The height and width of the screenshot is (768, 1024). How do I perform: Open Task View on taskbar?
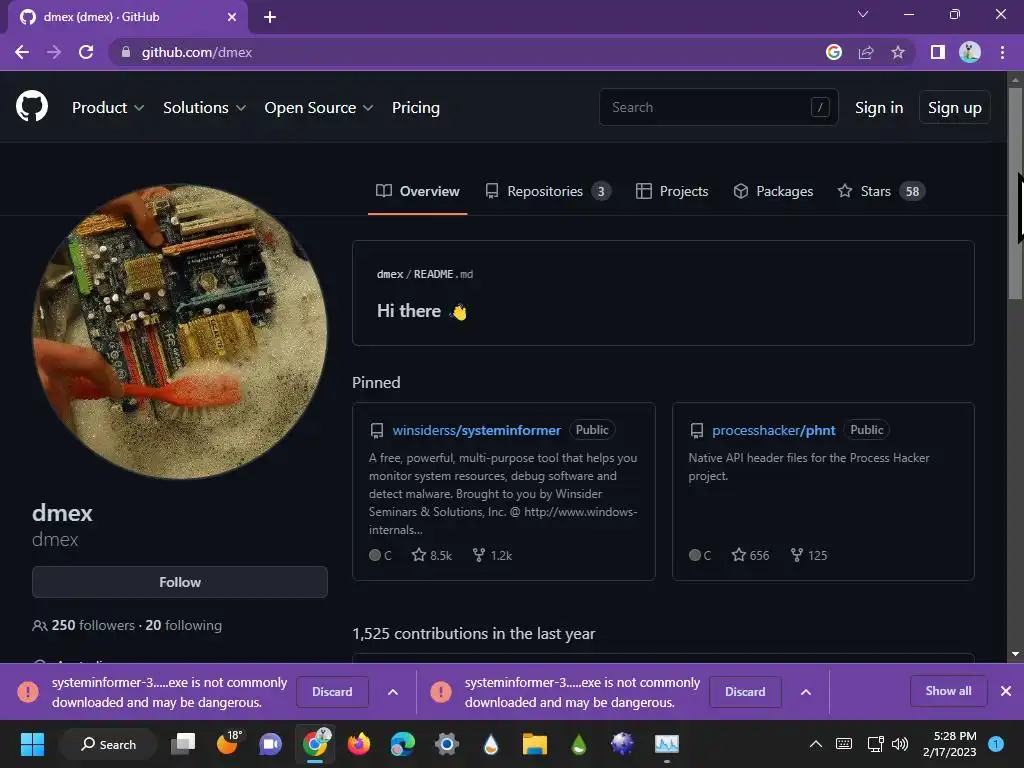[x=183, y=744]
